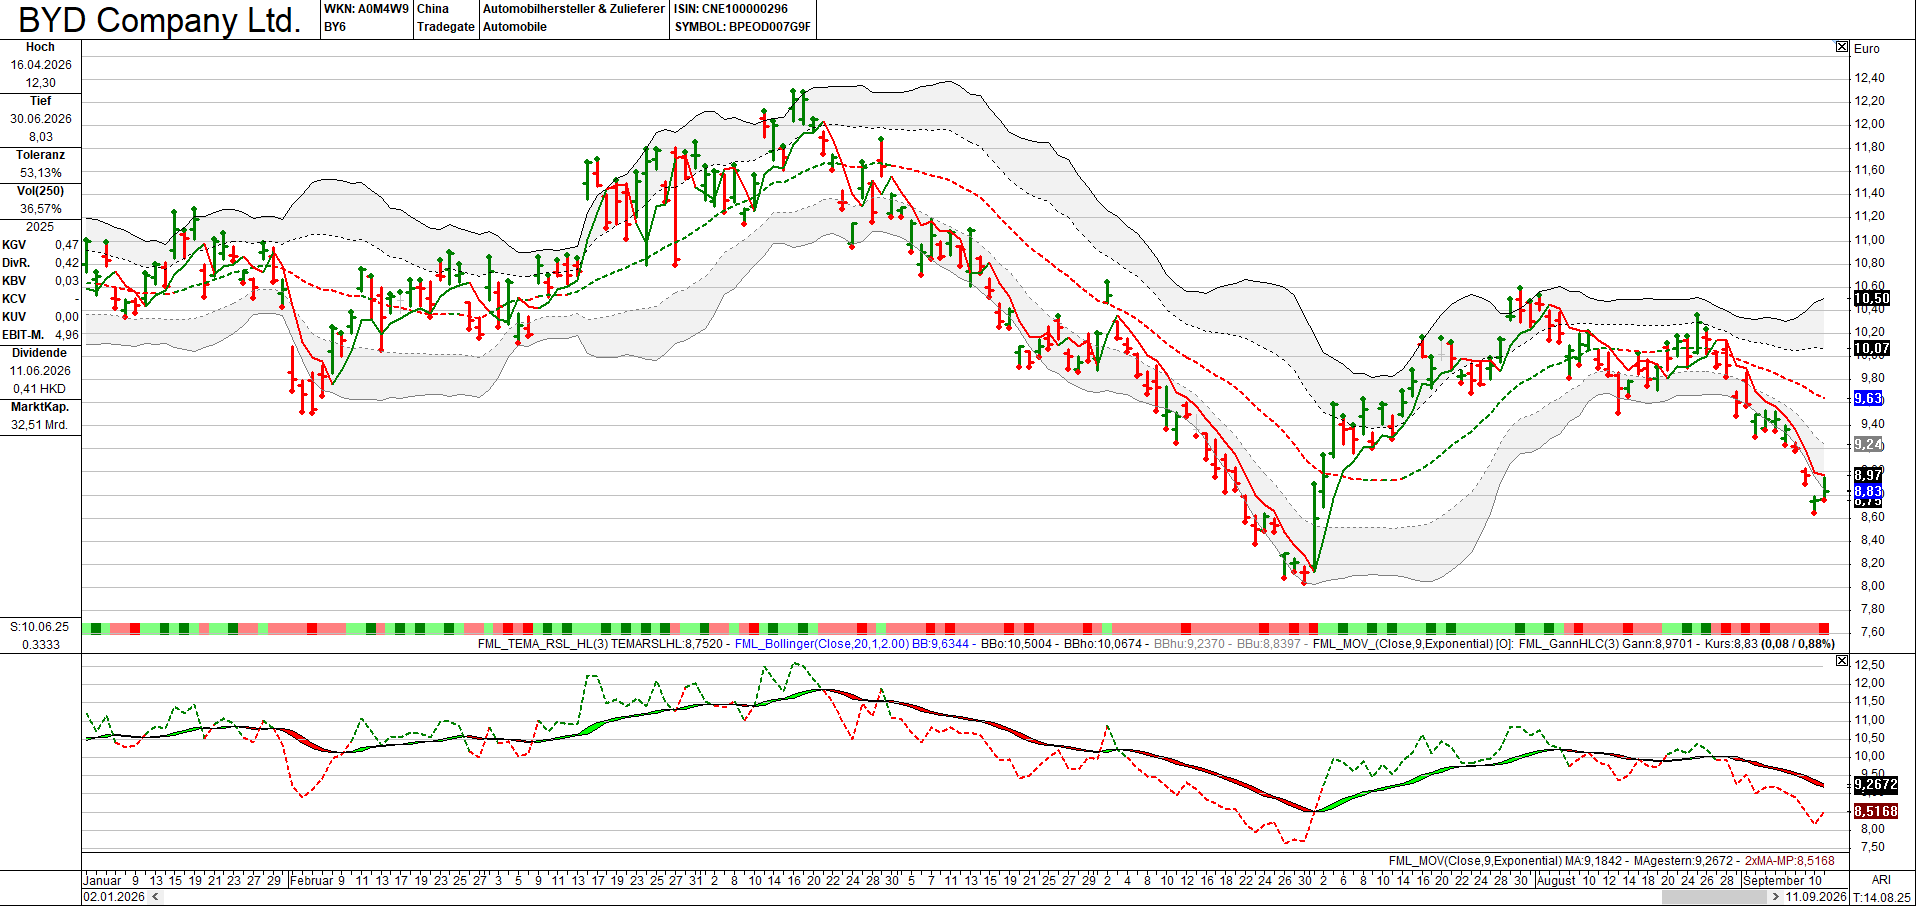Screen dimensions: 1916x906
Task: Click the MAgestern:9,2672 legend entry
Action: (x=1683, y=861)
